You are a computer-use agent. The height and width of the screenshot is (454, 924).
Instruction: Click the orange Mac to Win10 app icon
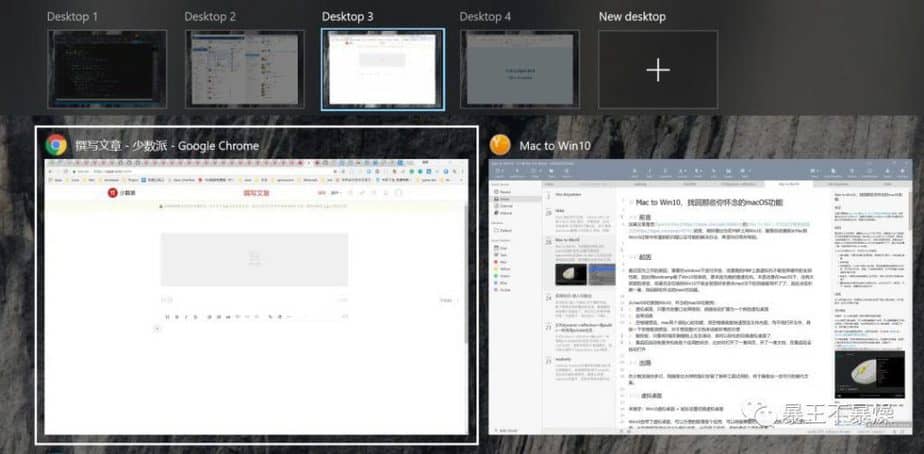503,145
